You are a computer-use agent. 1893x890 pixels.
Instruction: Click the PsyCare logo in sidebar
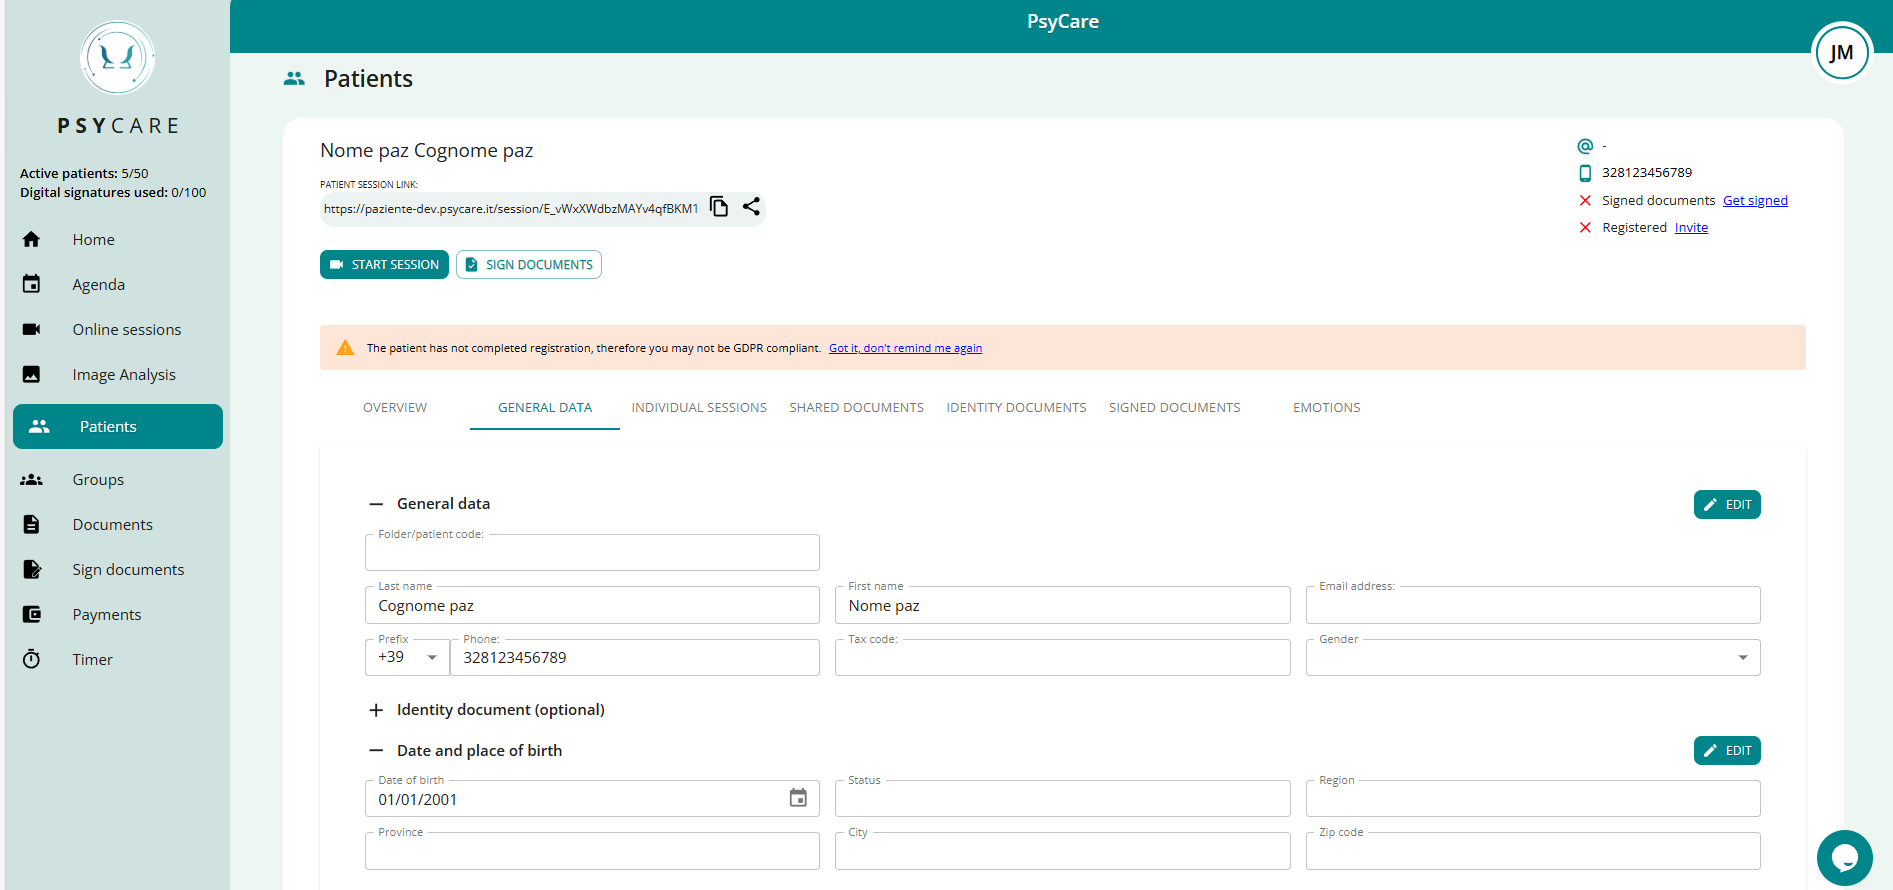click(117, 58)
